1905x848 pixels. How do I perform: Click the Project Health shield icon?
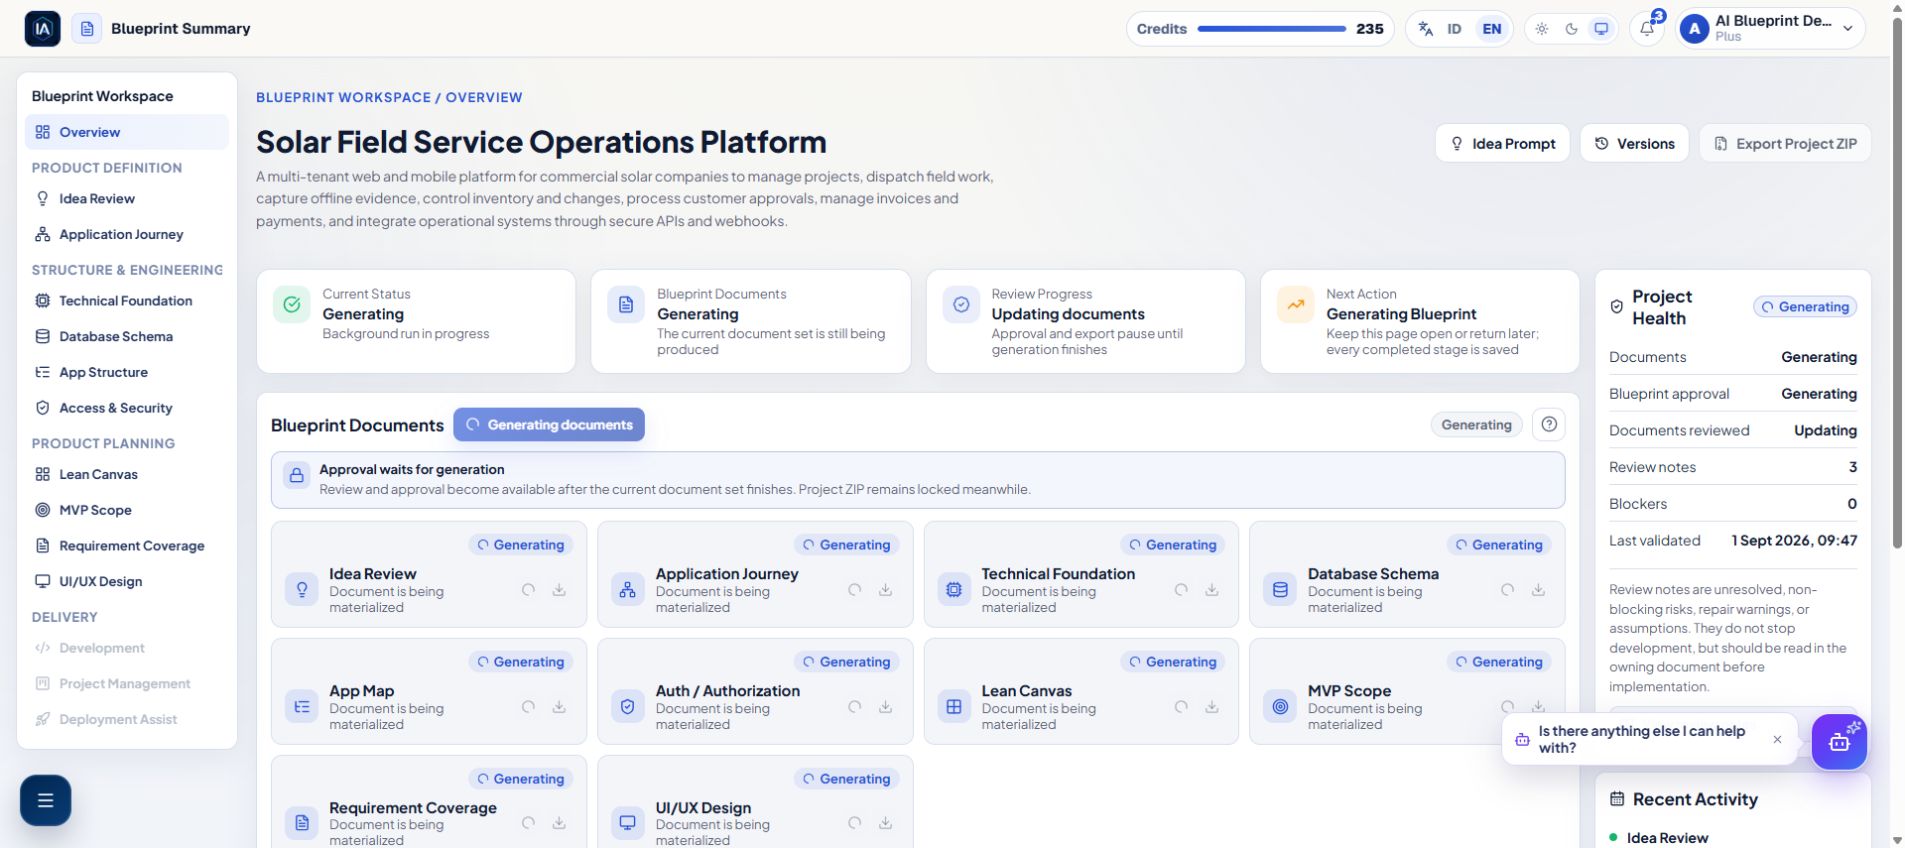1616,307
